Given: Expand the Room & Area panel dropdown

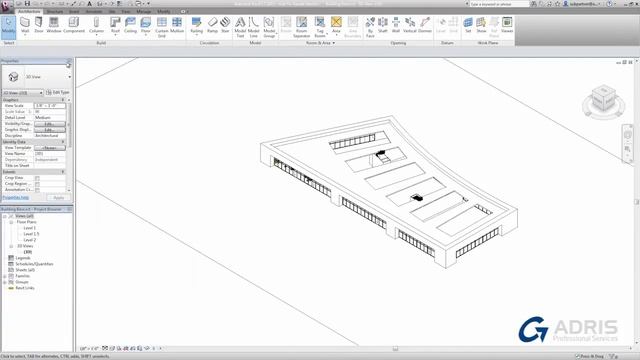Looking at the screenshot, I should point(320,43).
